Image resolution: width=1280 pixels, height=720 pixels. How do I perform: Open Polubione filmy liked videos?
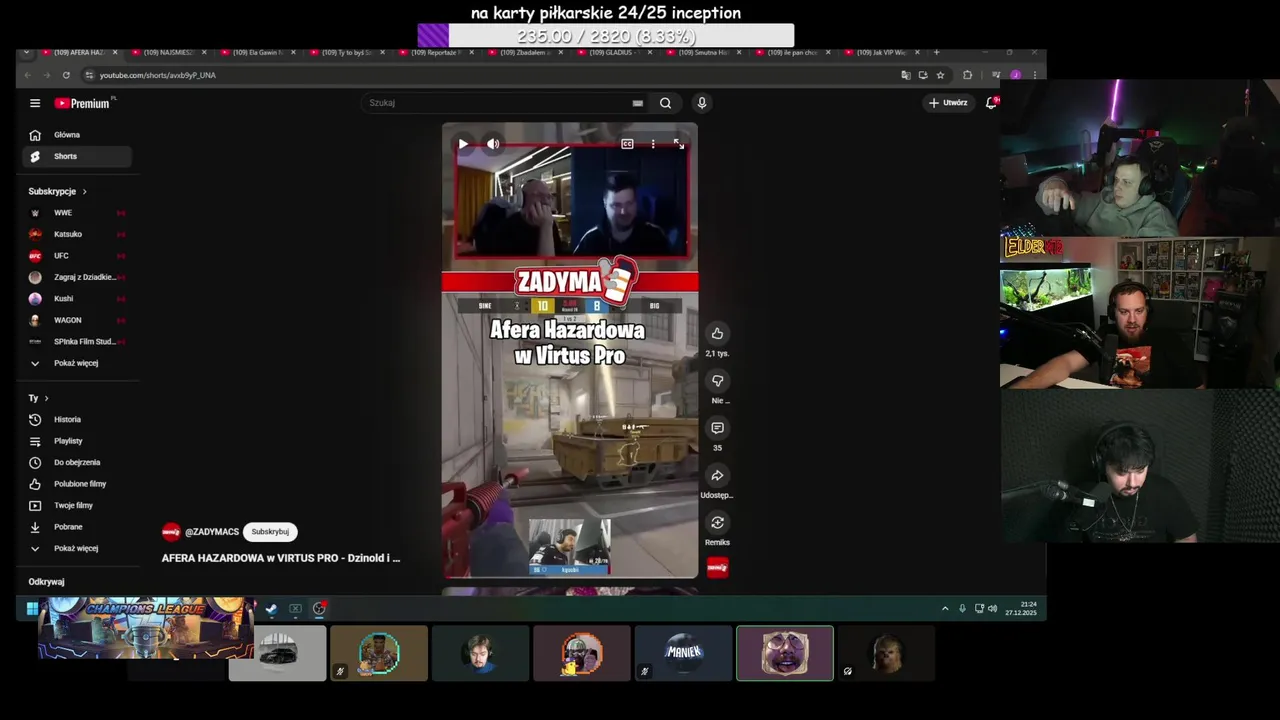coord(77,484)
